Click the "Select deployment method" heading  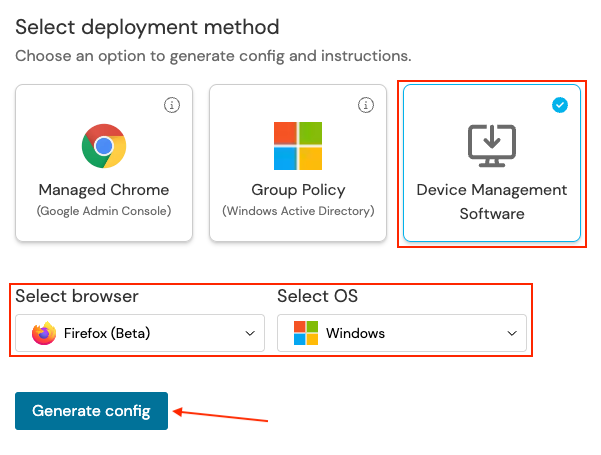pyautogui.click(x=147, y=28)
